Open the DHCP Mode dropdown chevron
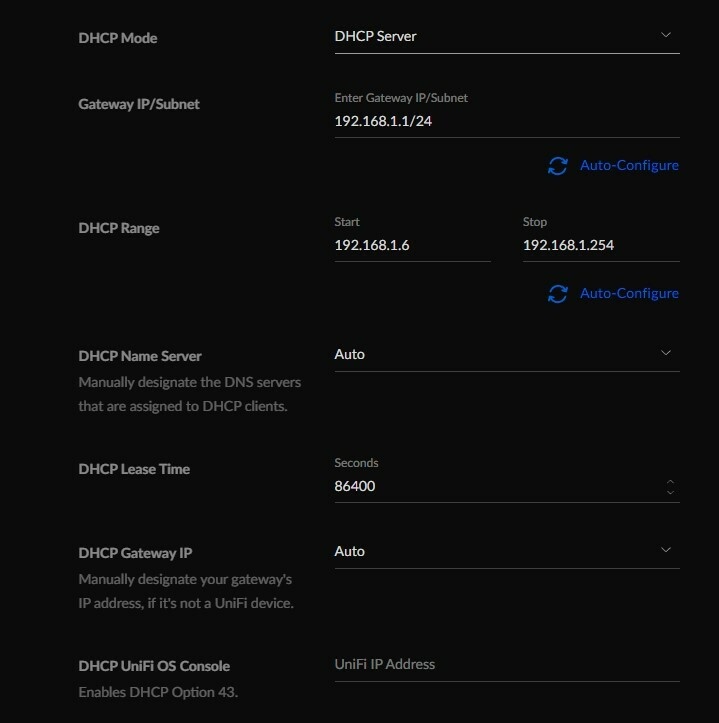The width and height of the screenshot is (719, 723). tap(667, 36)
